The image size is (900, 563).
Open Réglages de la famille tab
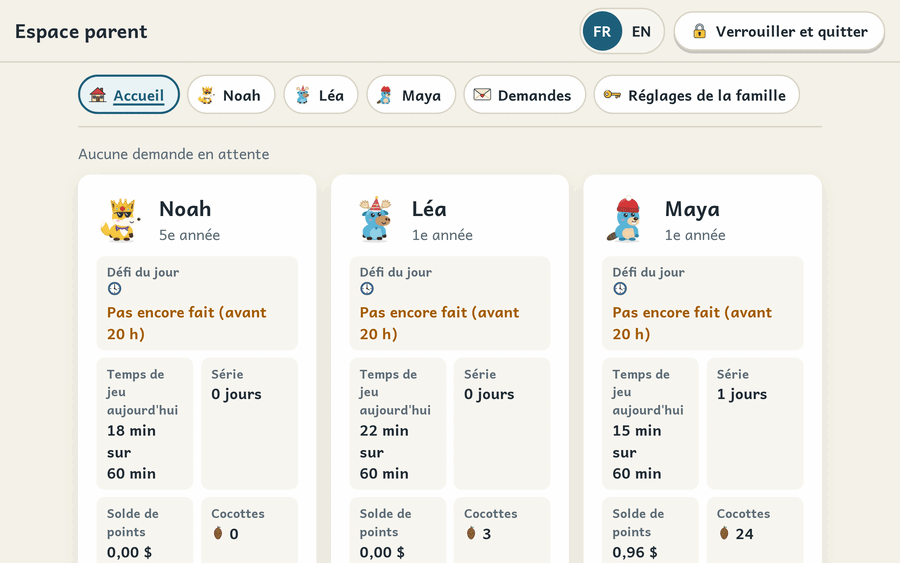tap(696, 95)
